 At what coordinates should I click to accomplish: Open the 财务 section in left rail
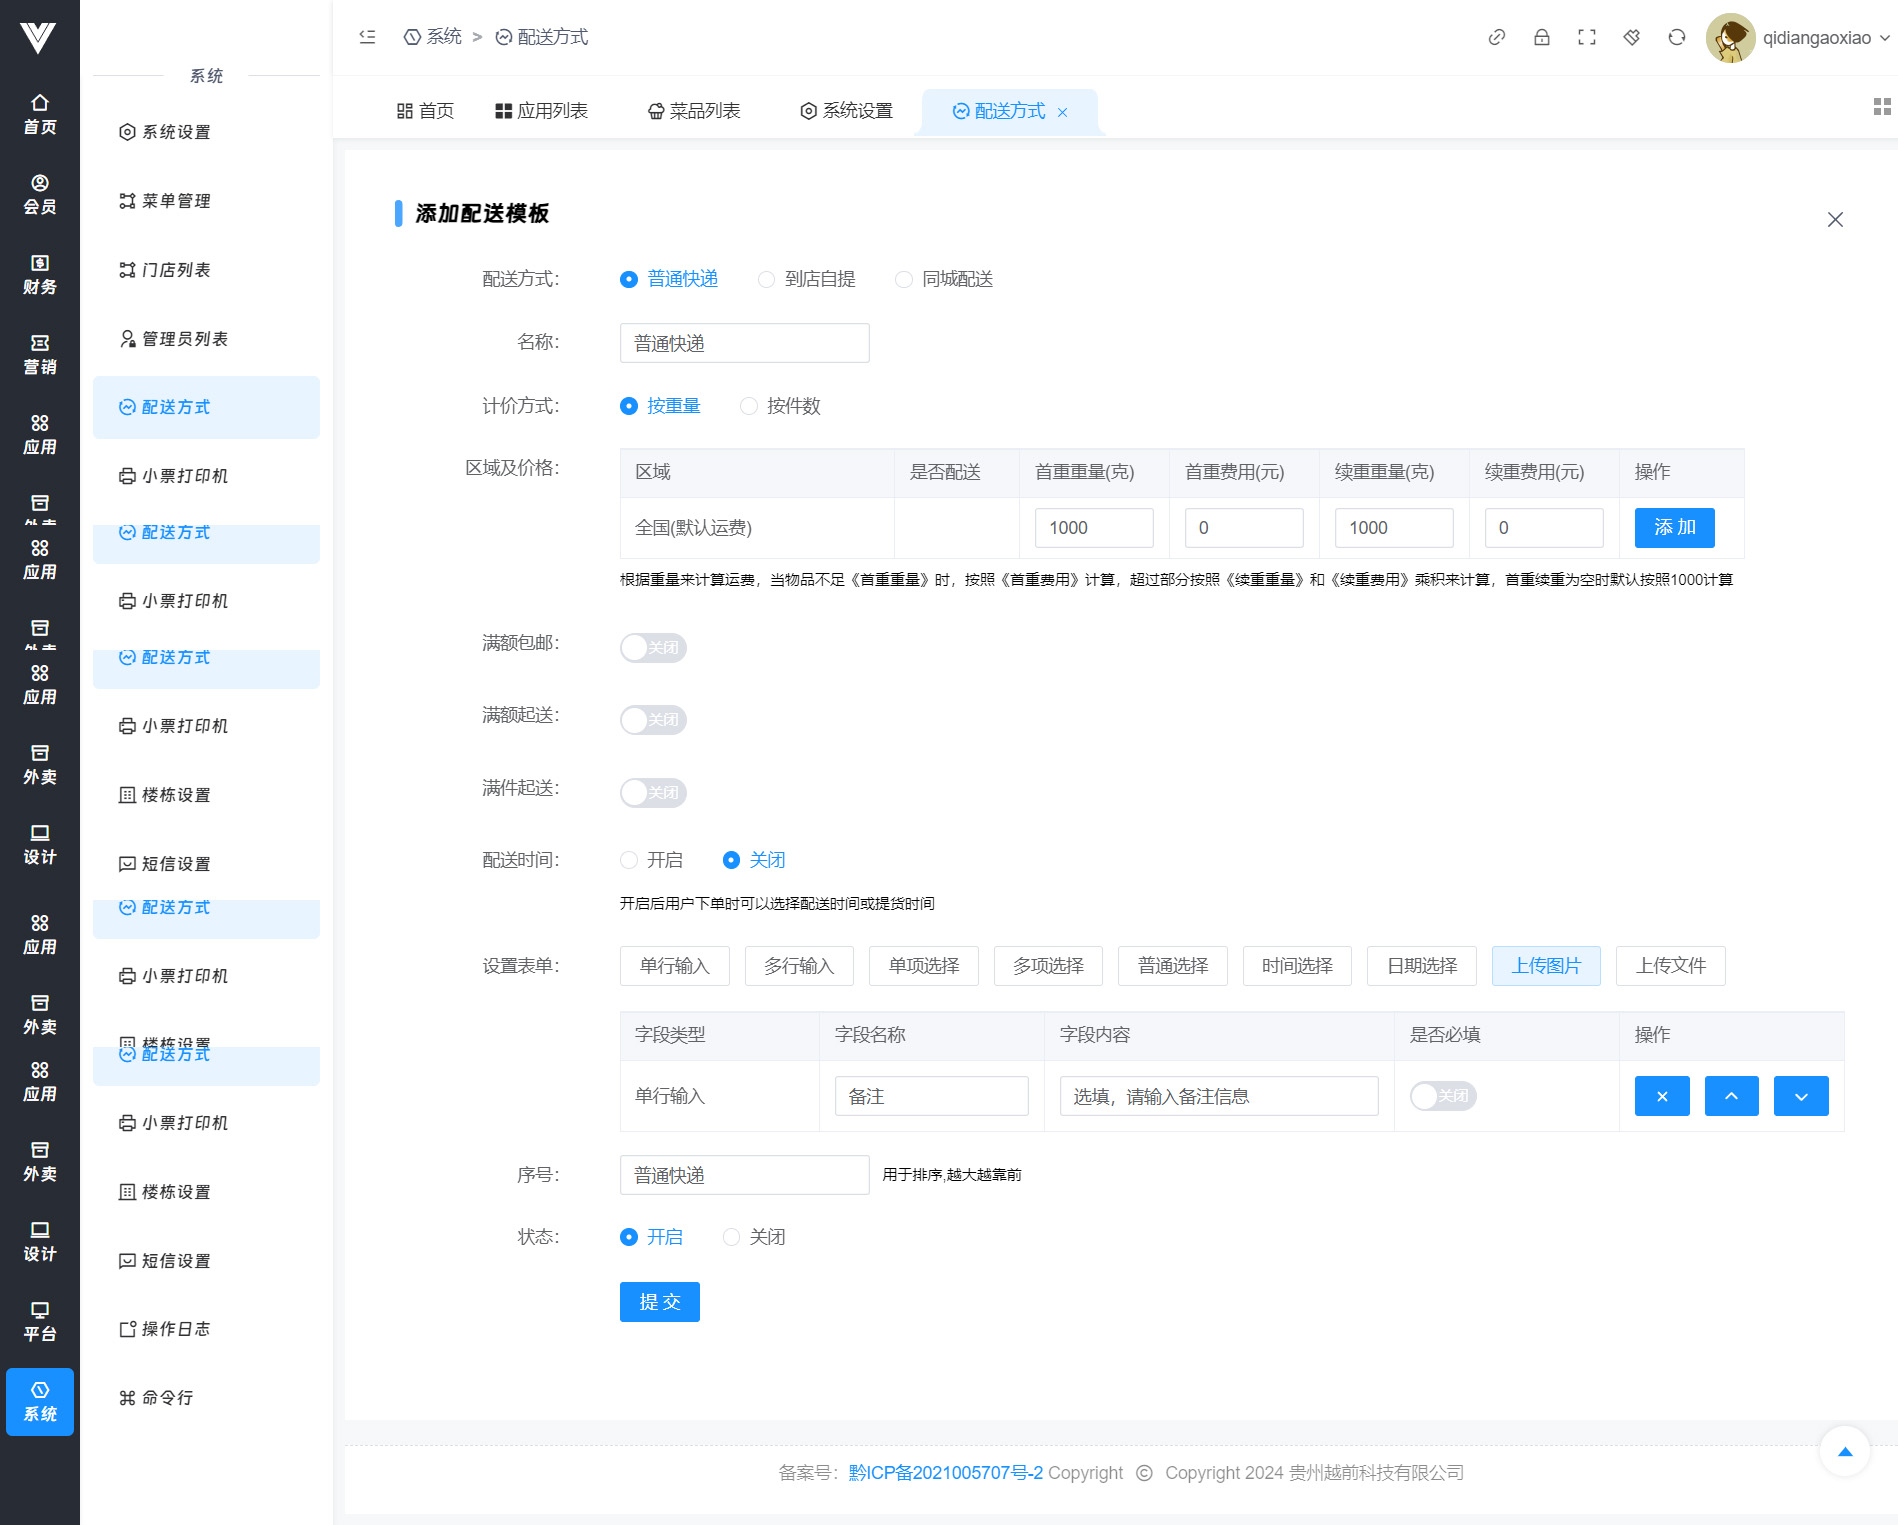coord(40,274)
